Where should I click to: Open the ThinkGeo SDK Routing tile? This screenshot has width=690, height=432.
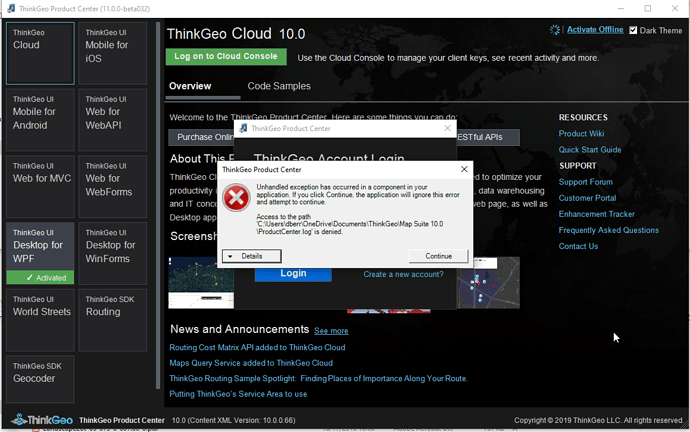pos(113,320)
